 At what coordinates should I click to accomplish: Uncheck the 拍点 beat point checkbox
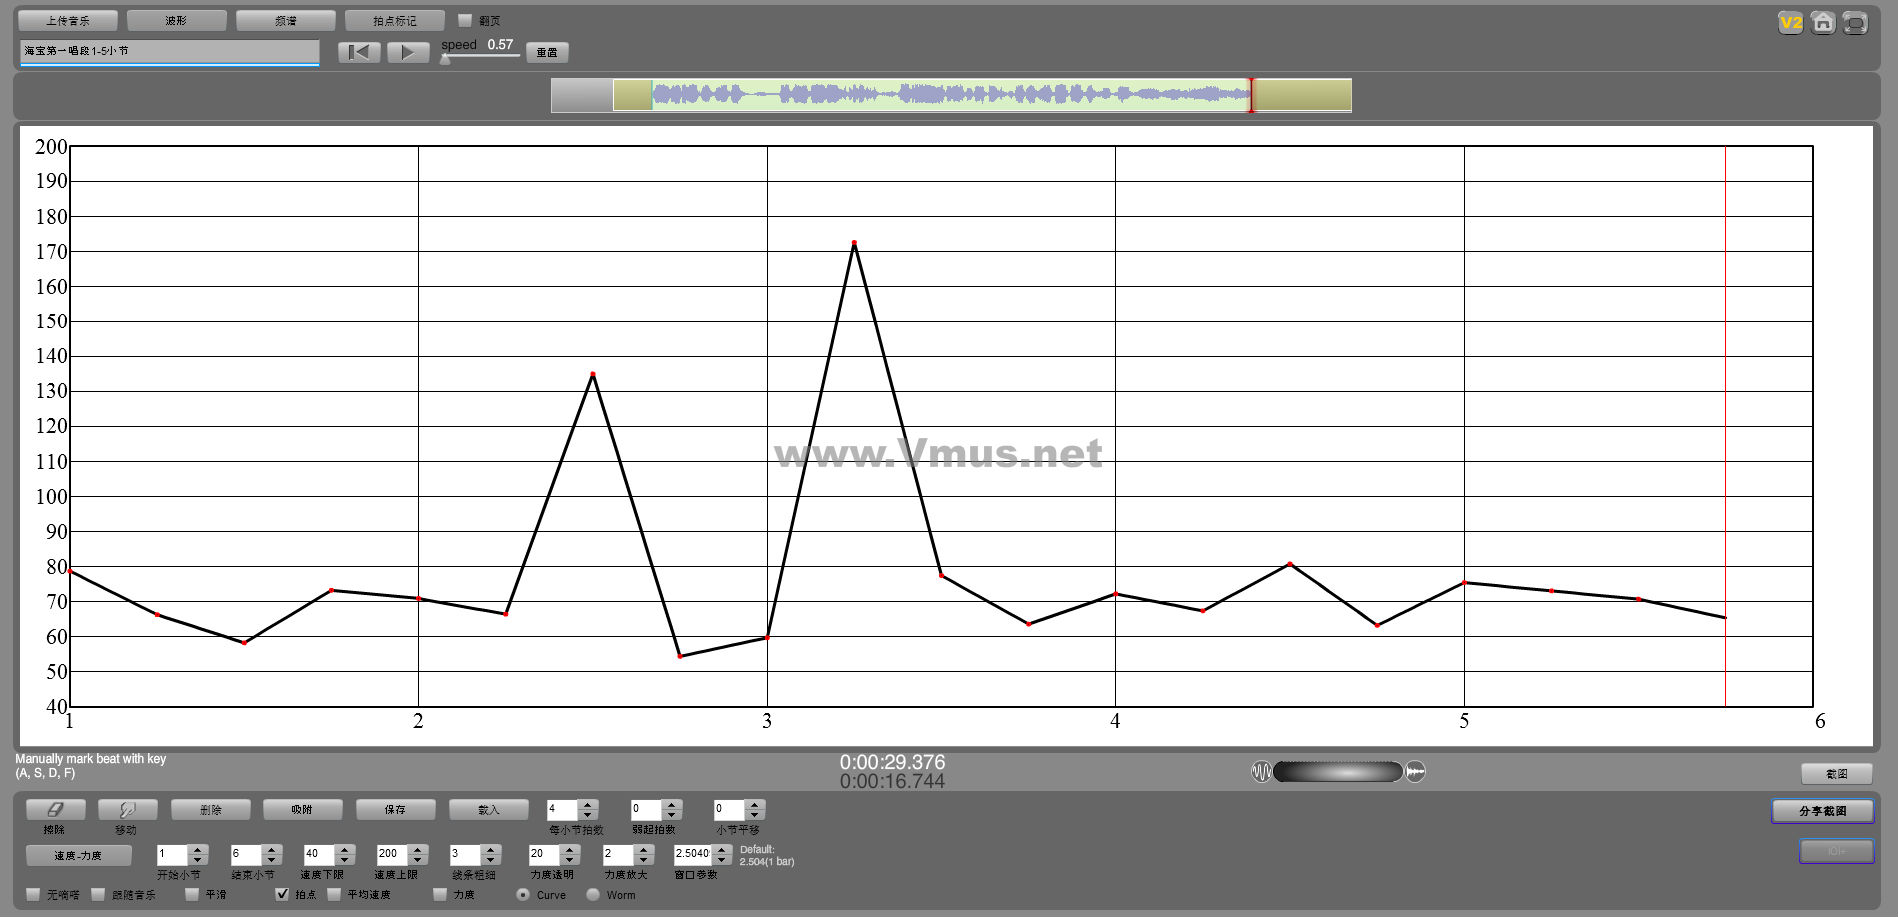point(282,894)
